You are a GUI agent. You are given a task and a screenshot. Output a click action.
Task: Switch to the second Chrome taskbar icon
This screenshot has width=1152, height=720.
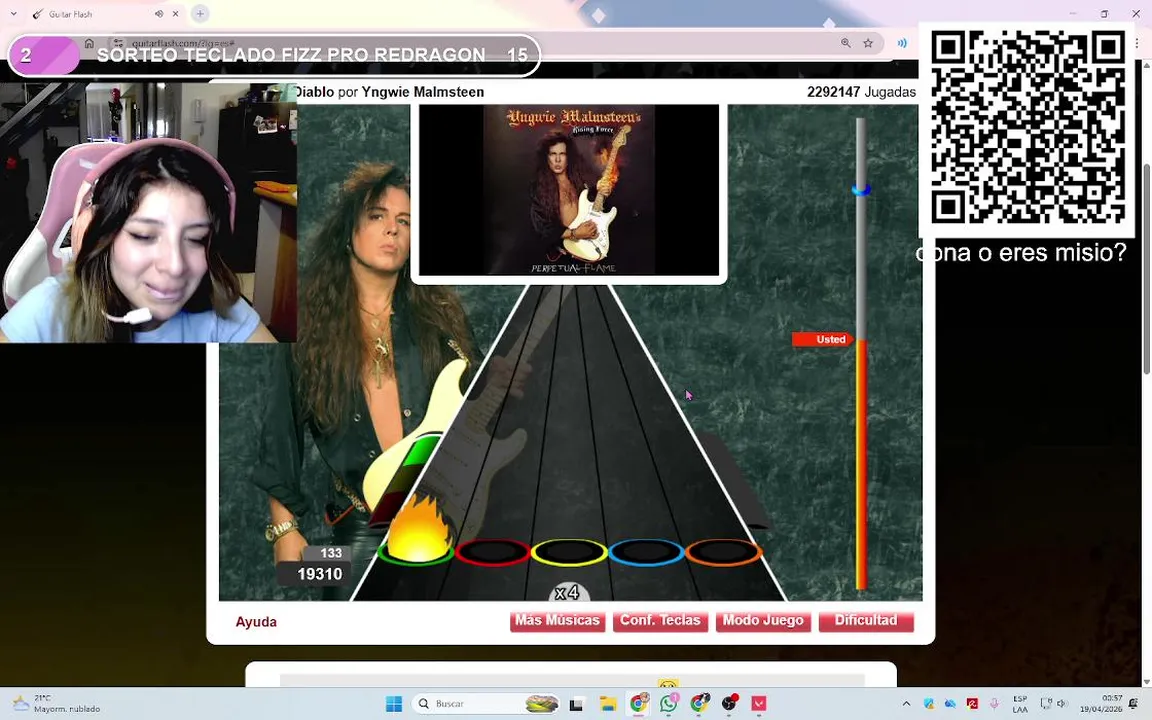pyautogui.click(x=699, y=704)
